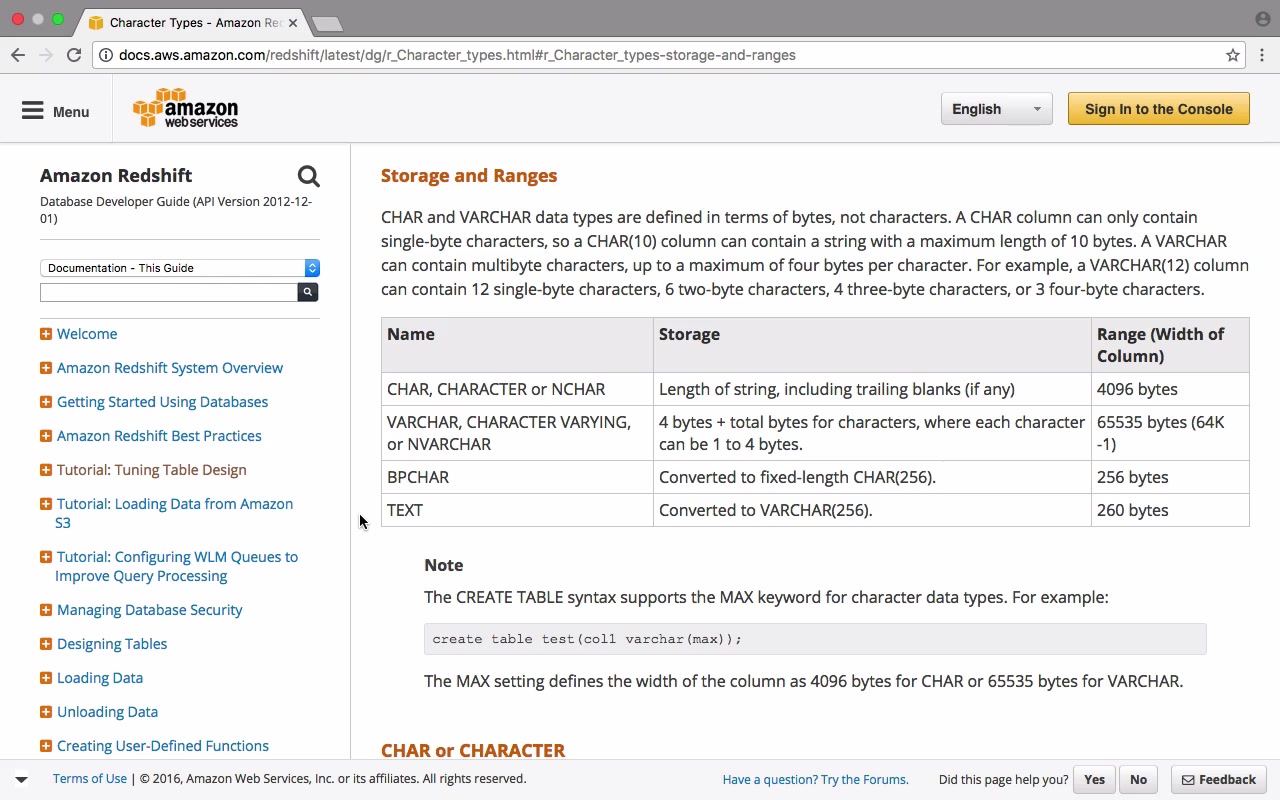Viewport: 1280px width, 800px height.
Task: Open the Documentation - This Guide dropdown
Action: (x=180, y=268)
